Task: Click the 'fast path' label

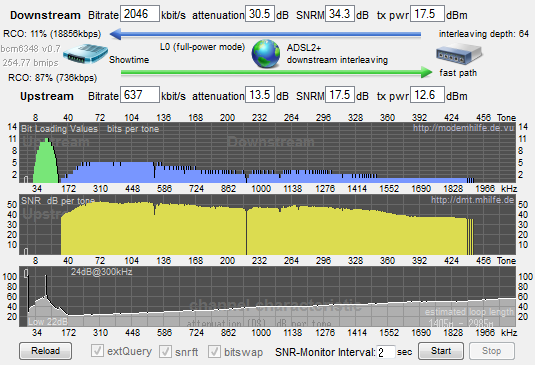Action: (x=458, y=73)
